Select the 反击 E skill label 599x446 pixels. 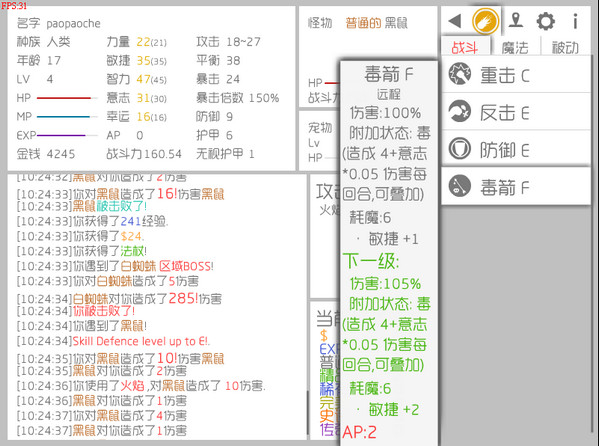(x=505, y=113)
